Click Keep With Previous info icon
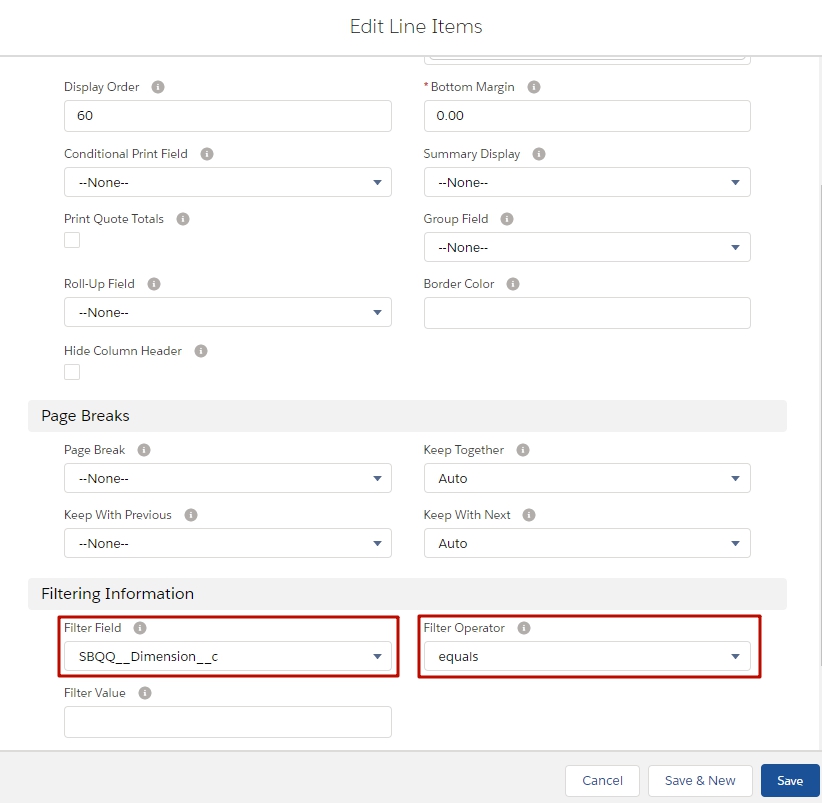822x803 pixels. click(191, 515)
